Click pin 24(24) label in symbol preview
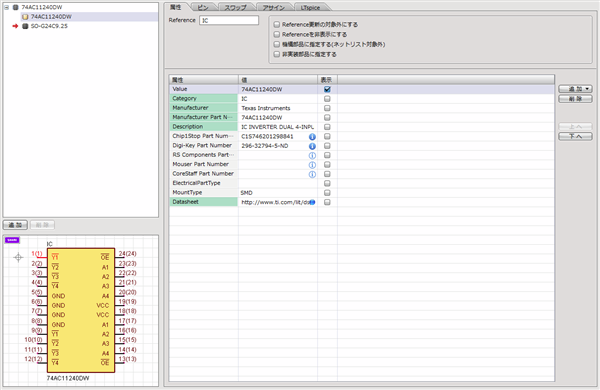The image size is (600, 390). pyautogui.click(x=127, y=254)
